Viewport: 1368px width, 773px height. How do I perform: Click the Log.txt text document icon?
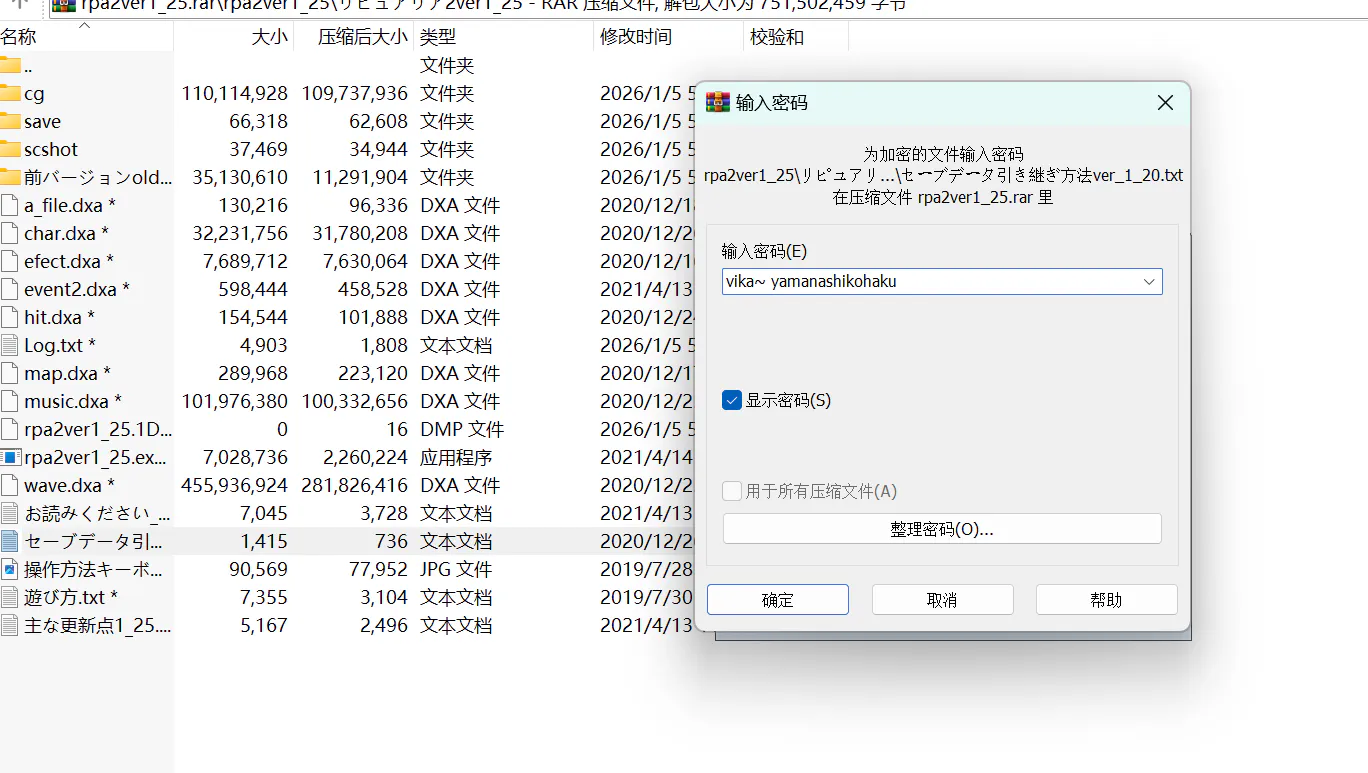click(x=10, y=345)
